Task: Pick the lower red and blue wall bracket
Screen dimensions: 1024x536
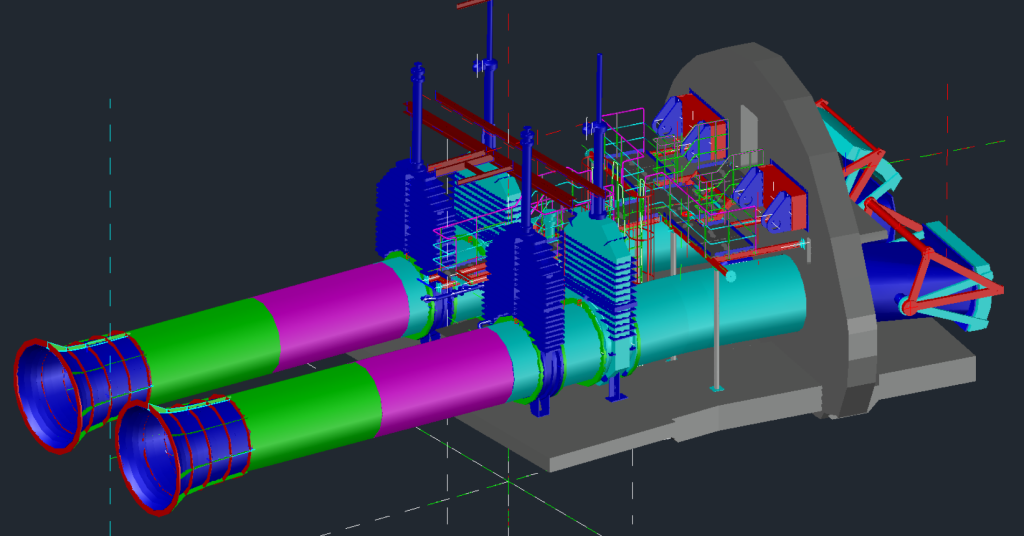Action: (768, 195)
